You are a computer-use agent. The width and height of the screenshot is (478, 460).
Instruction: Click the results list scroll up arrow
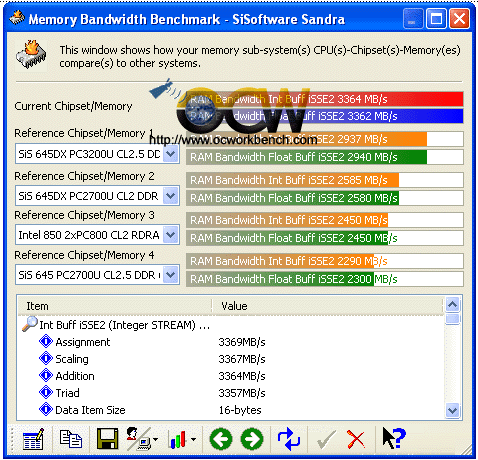(x=453, y=304)
